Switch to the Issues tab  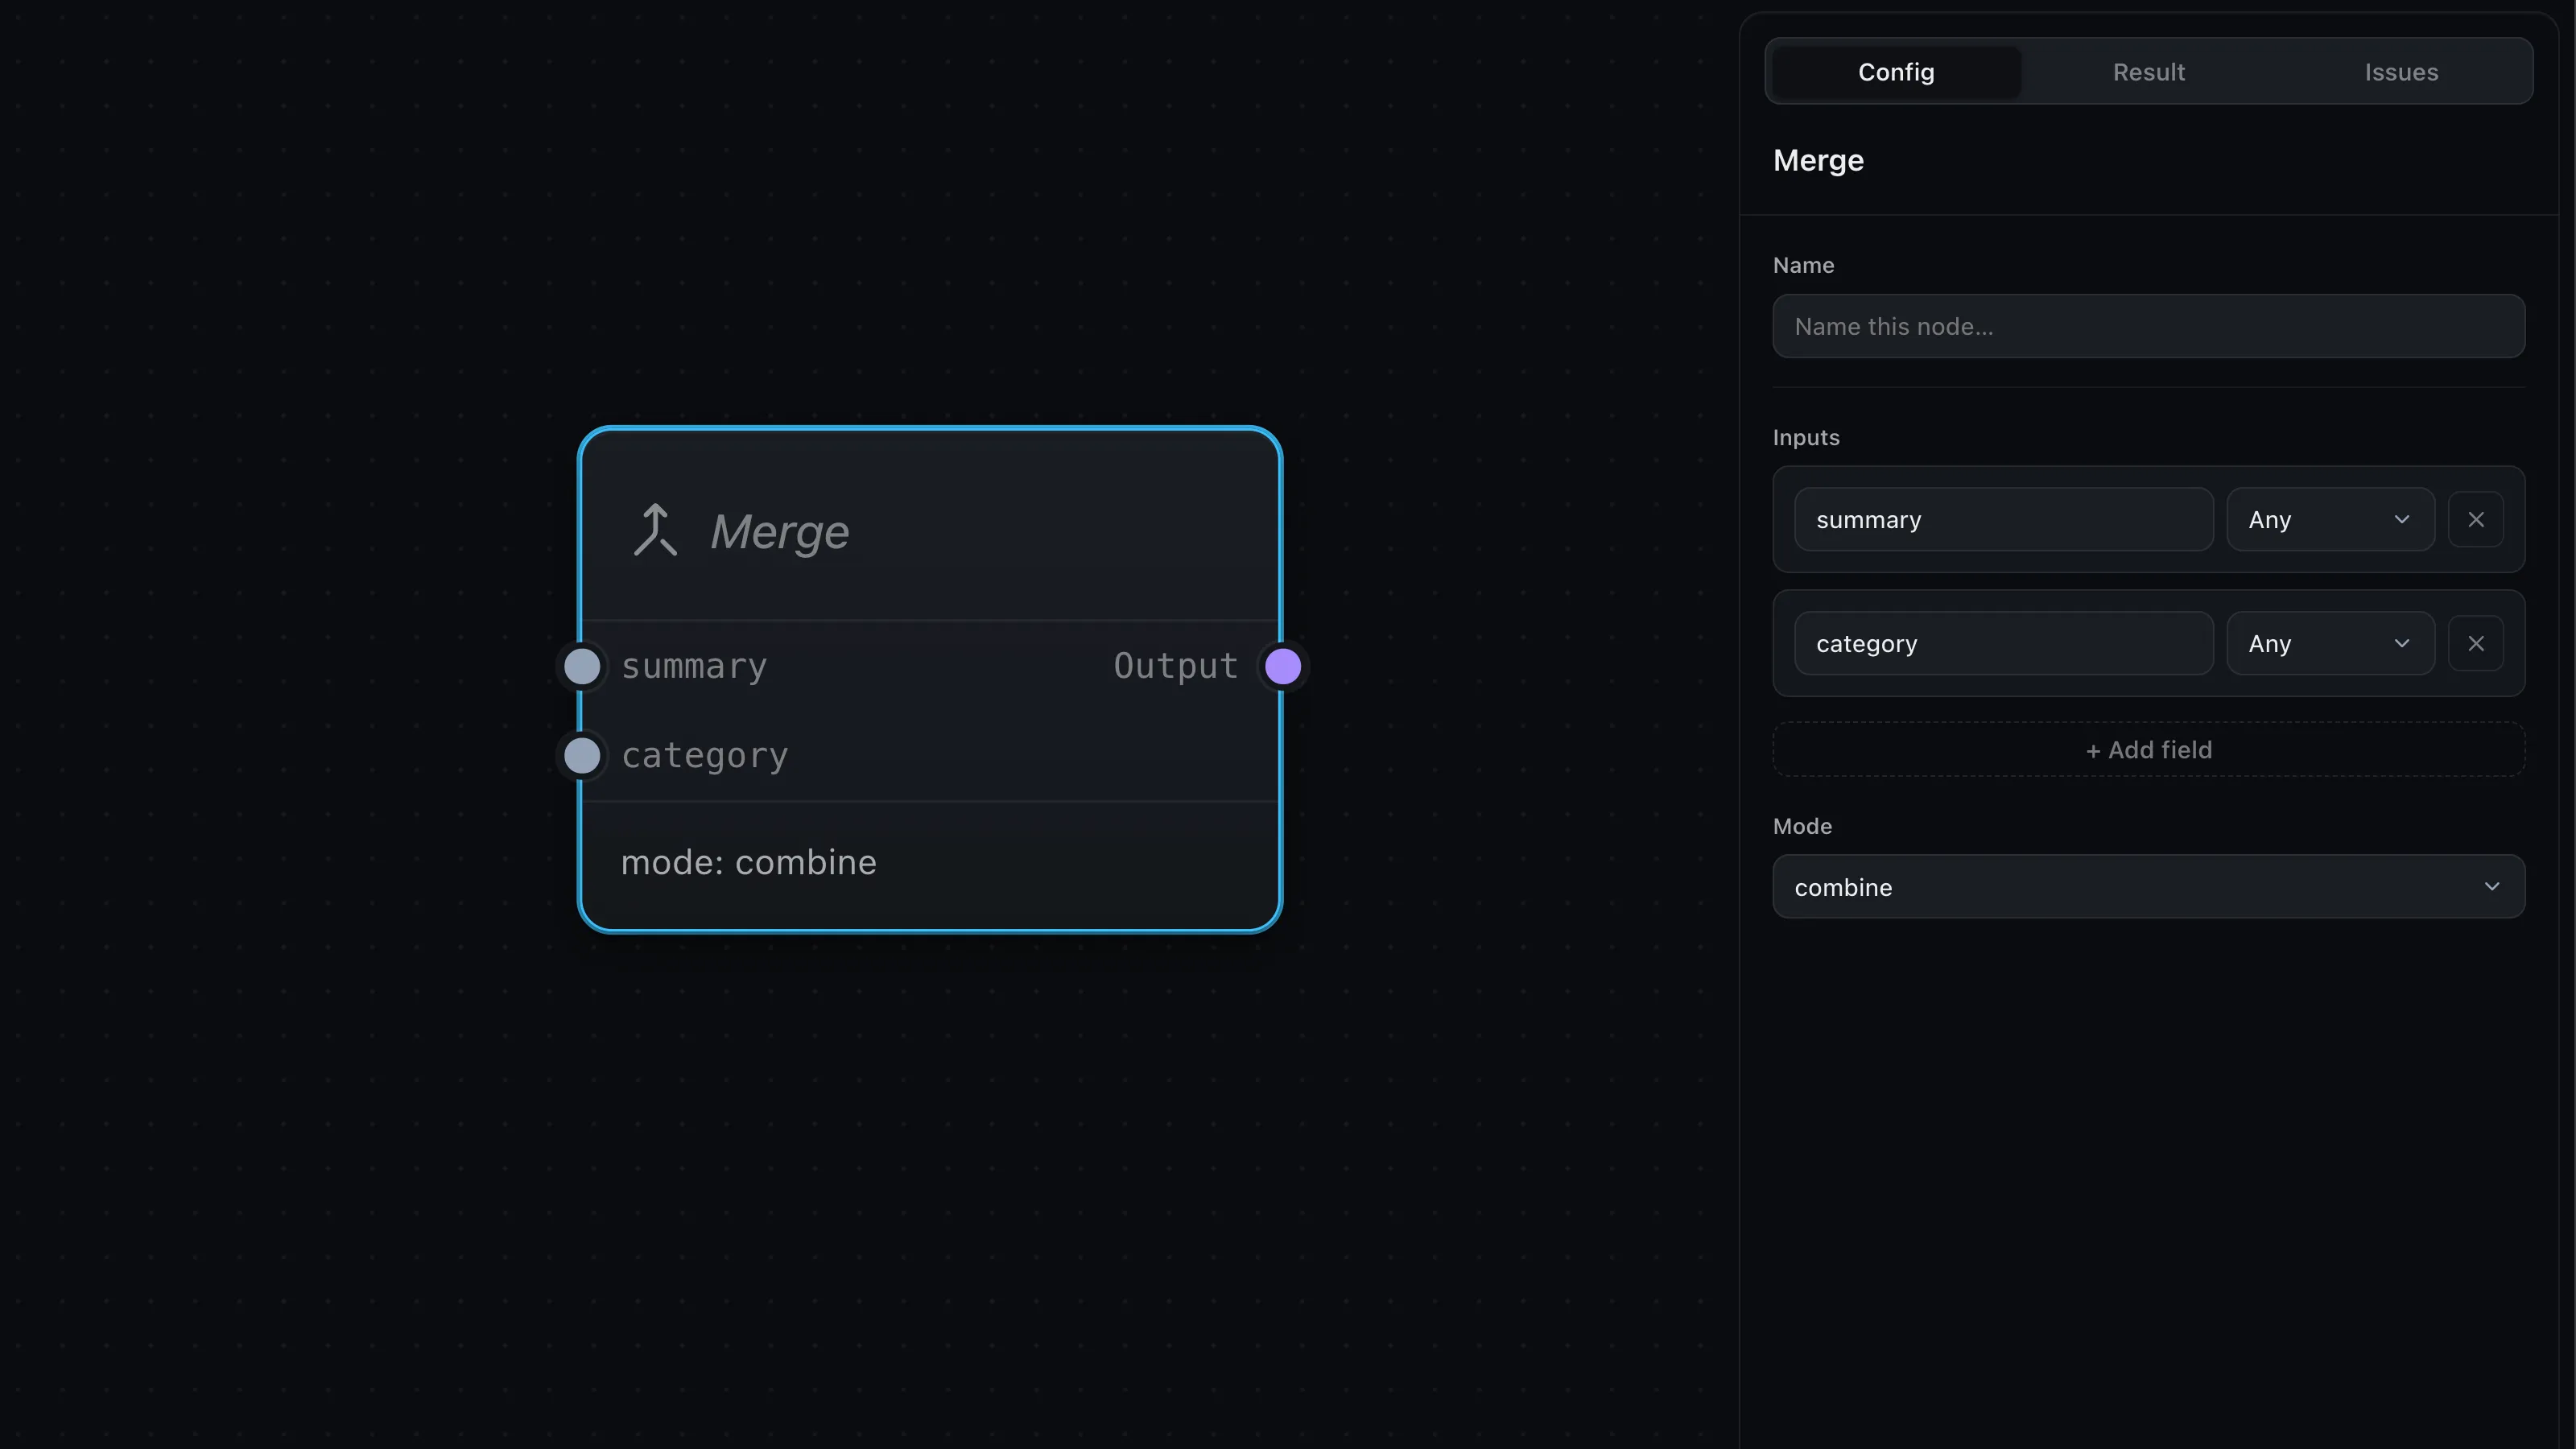click(x=2401, y=72)
